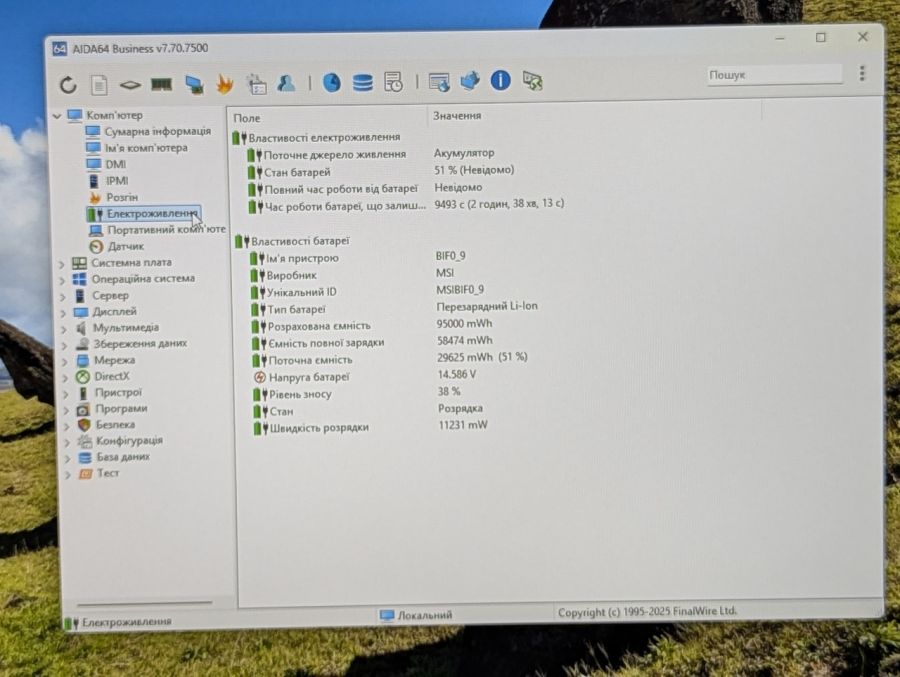This screenshot has width=900, height=677.
Task: Click the user account toolbar icon
Action: point(286,83)
